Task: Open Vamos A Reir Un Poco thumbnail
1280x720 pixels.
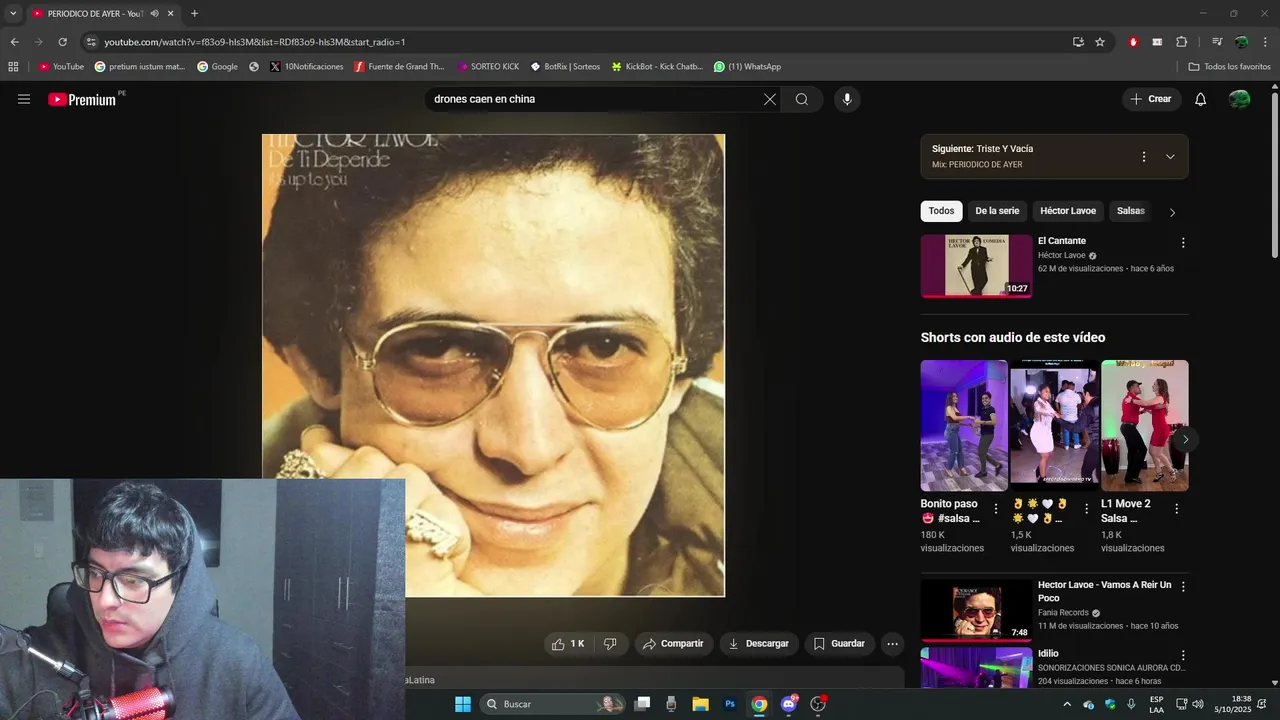Action: (x=977, y=610)
